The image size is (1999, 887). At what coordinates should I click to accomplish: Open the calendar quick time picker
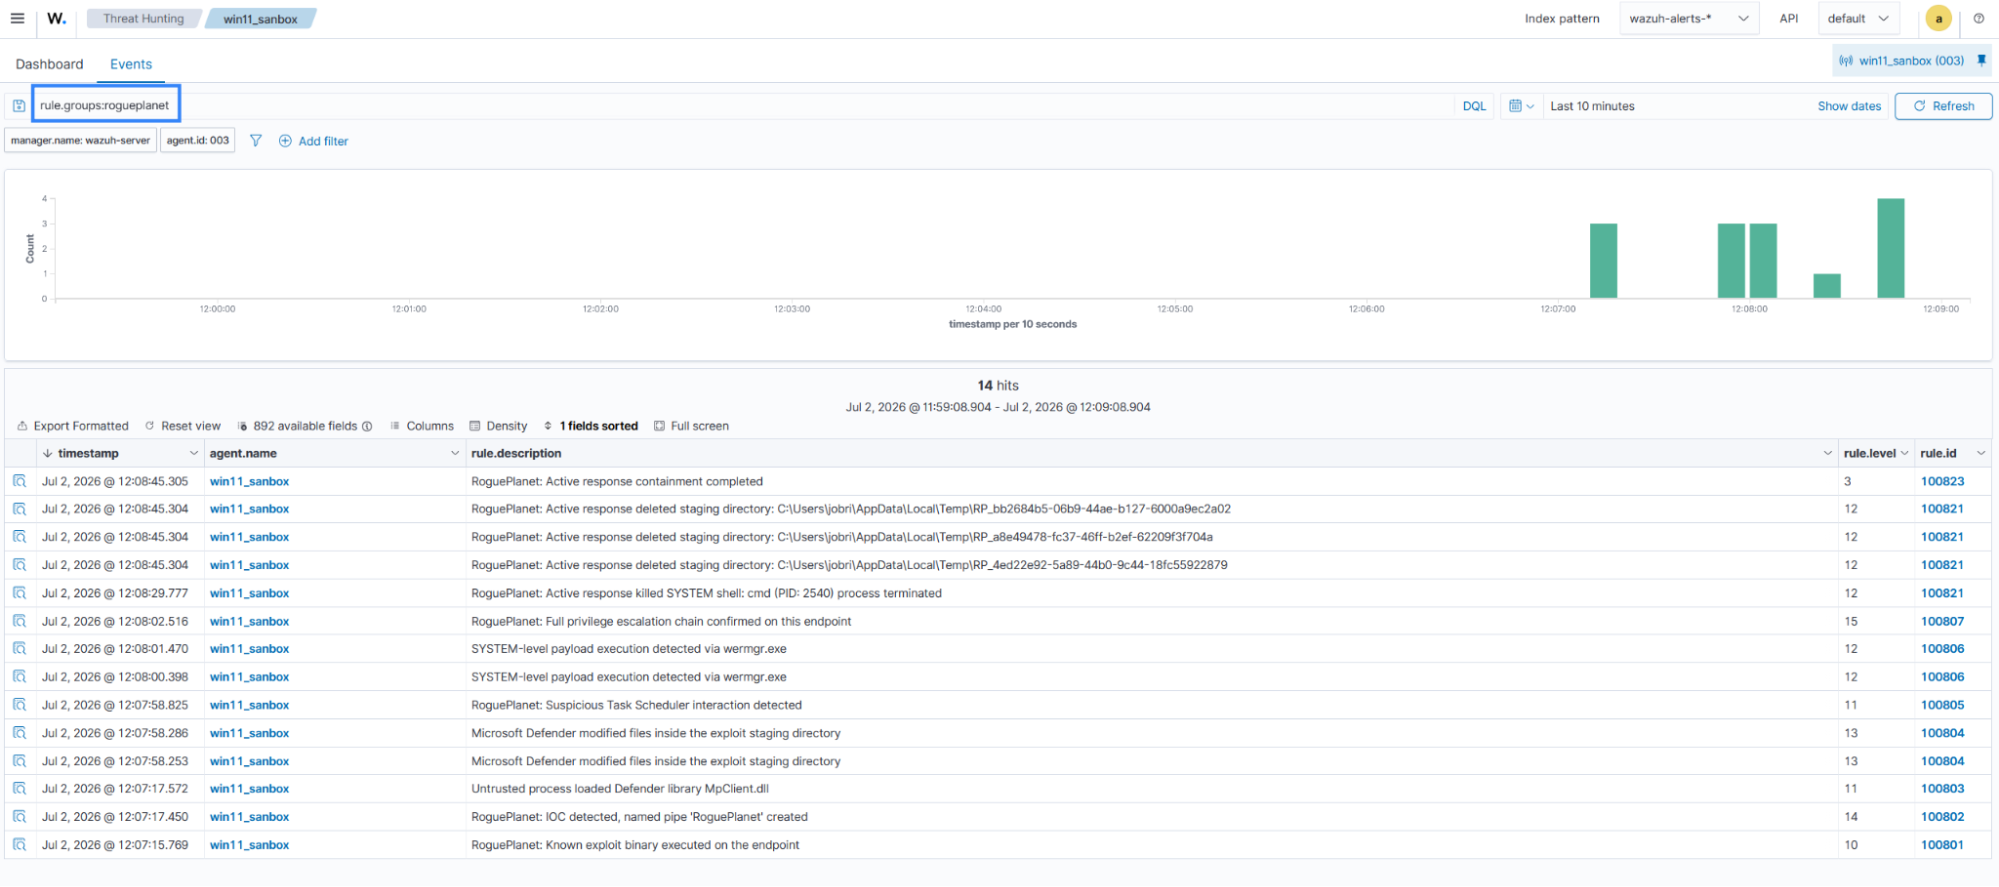pyautogui.click(x=1521, y=106)
